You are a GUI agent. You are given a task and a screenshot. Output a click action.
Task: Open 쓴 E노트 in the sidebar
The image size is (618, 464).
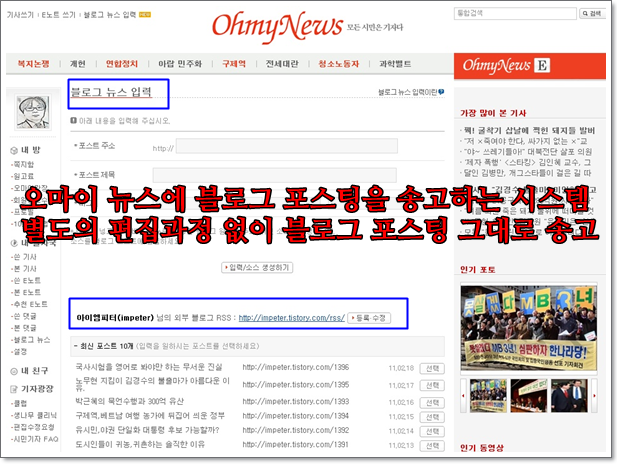[x=27, y=281]
